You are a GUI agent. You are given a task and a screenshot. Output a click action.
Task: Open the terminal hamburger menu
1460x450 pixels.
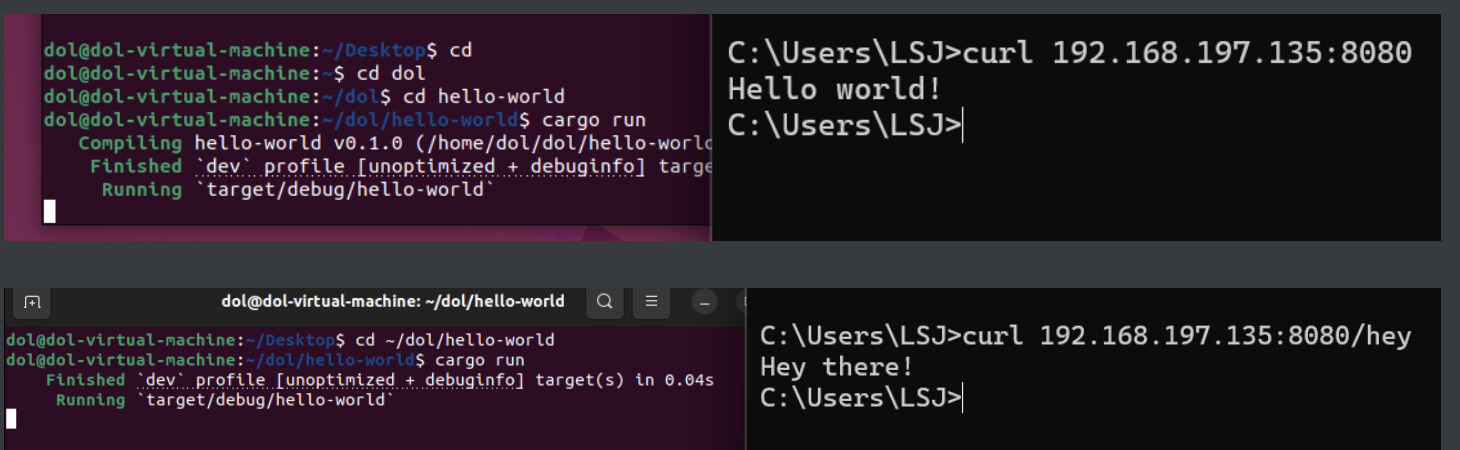(x=651, y=301)
